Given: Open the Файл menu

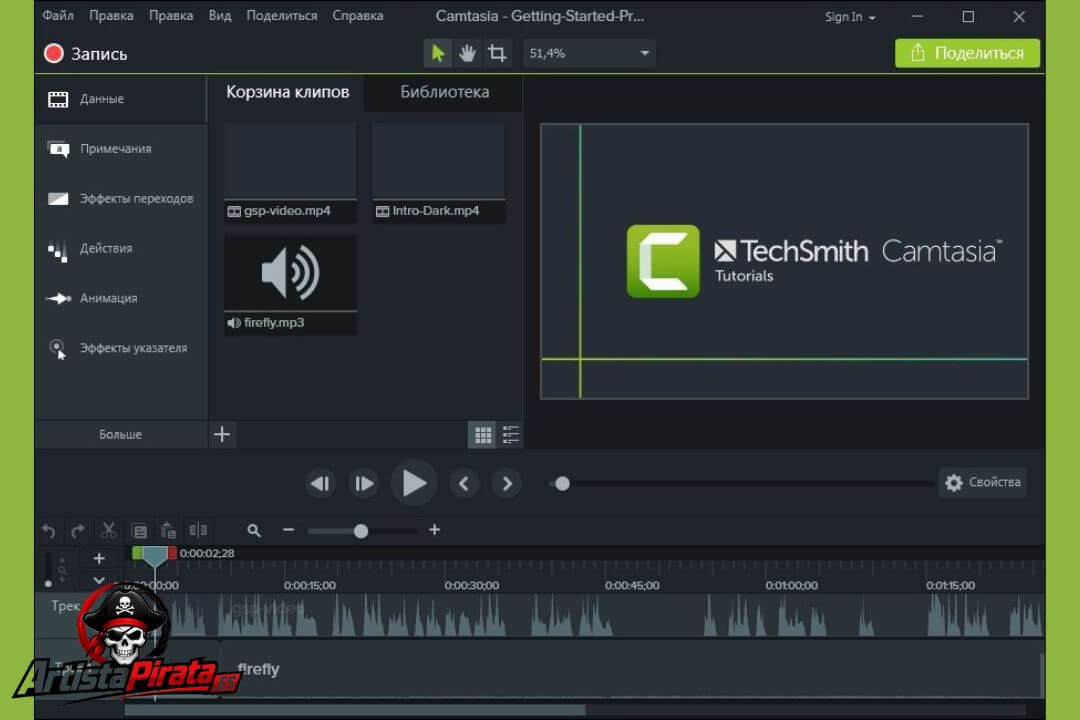Looking at the screenshot, I should 58,15.
